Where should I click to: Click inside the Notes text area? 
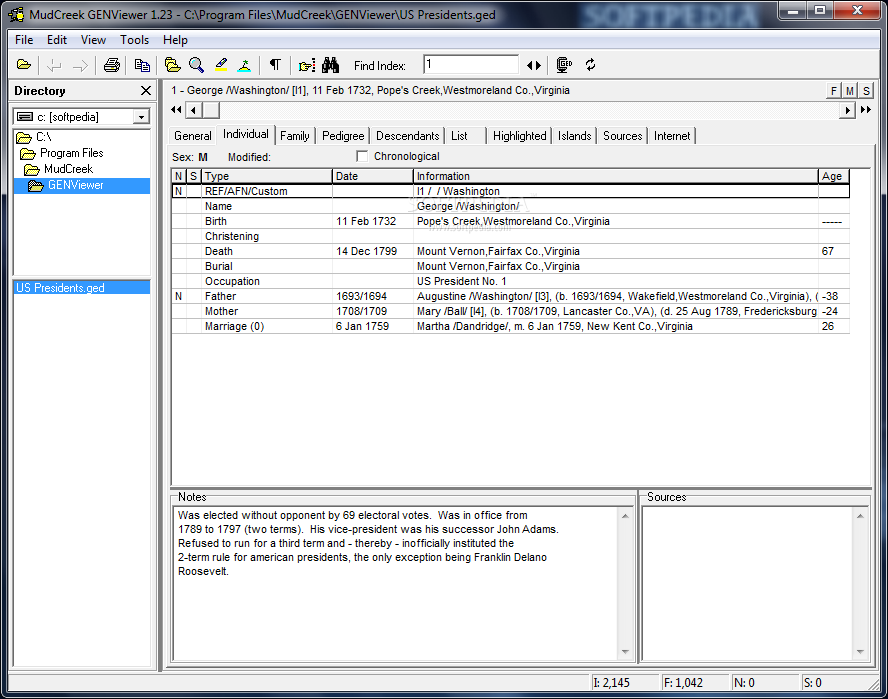tap(395, 583)
